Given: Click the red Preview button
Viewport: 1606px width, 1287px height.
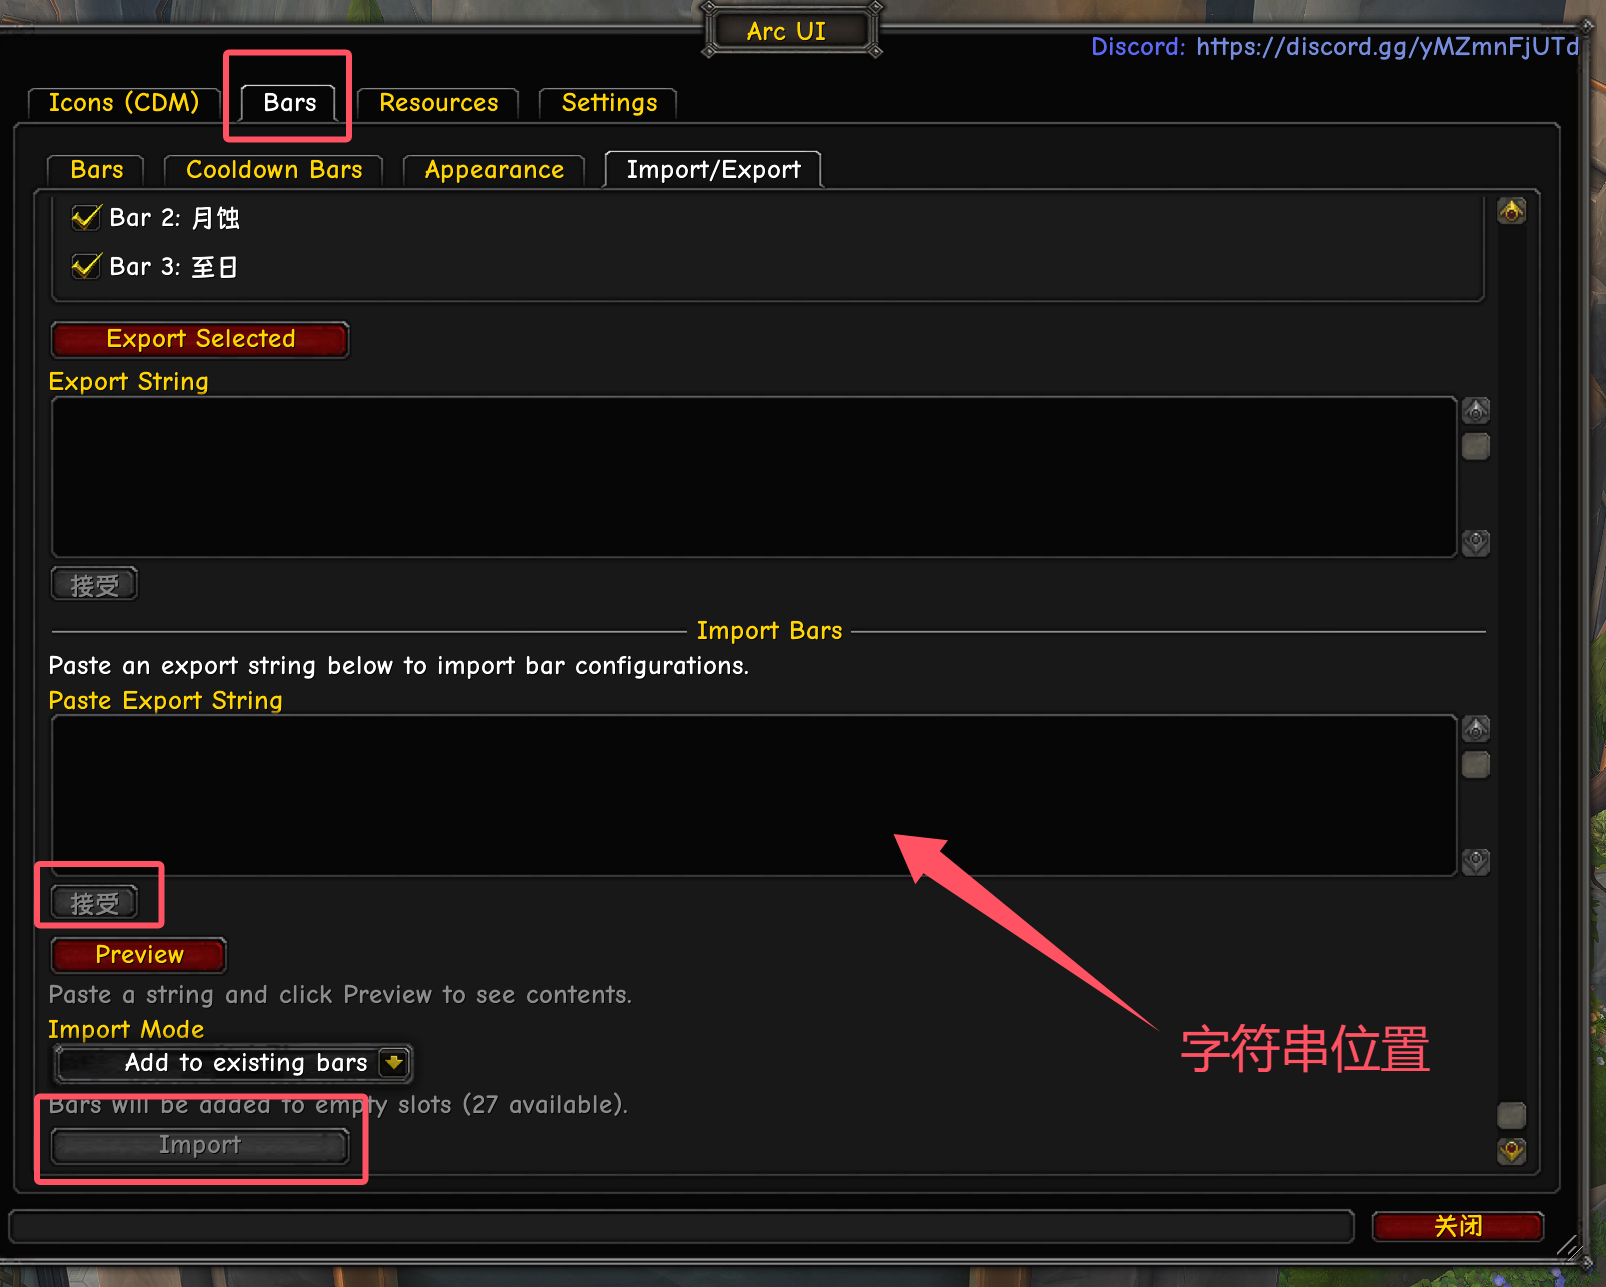Looking at the screenshot, I should point(139,955).
